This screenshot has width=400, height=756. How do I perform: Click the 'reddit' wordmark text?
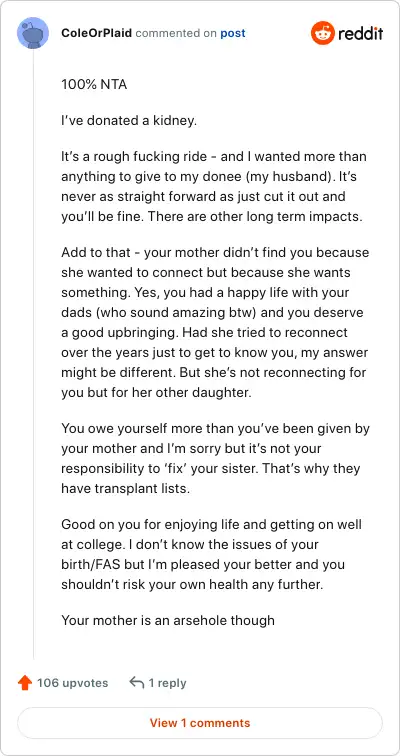point(360,33)
